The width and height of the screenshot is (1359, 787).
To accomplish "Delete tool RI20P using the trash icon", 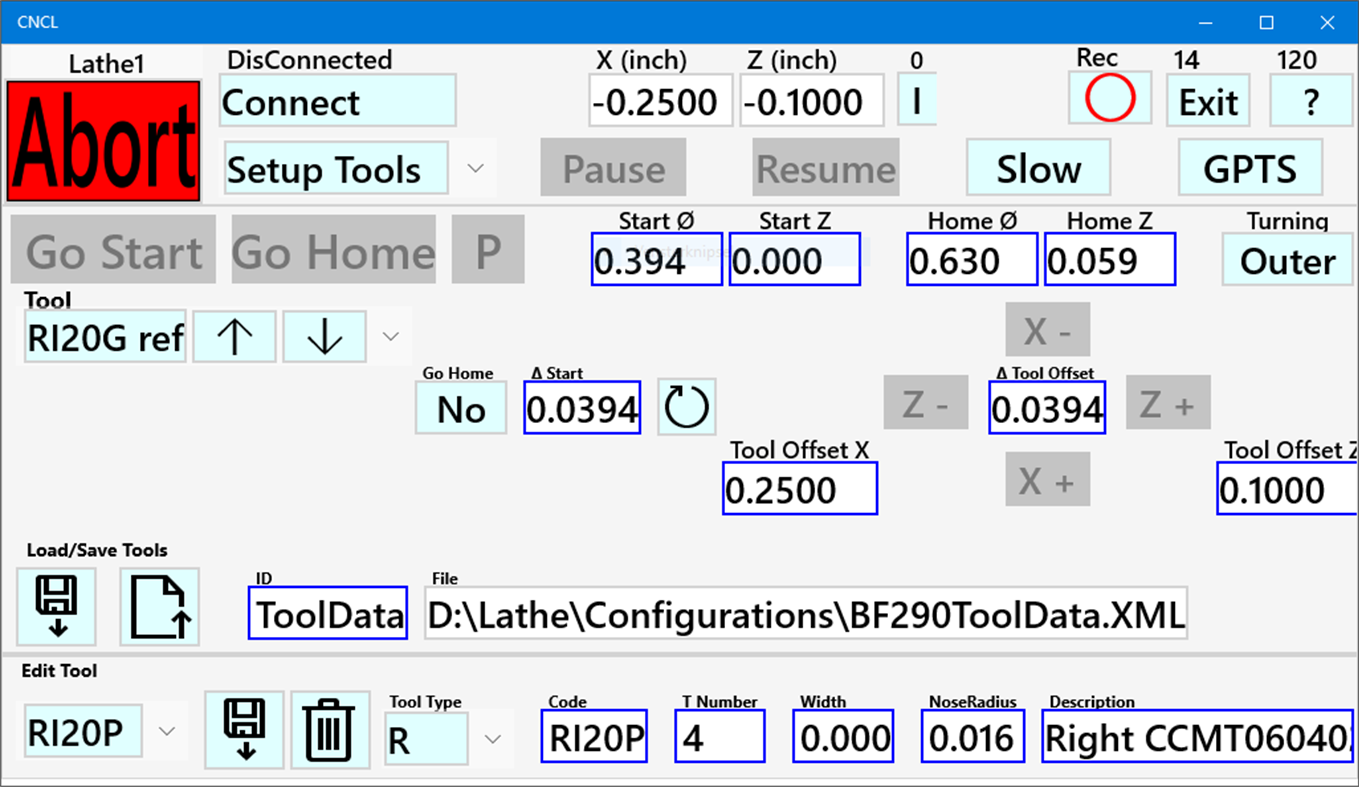I will click(330, 731).
